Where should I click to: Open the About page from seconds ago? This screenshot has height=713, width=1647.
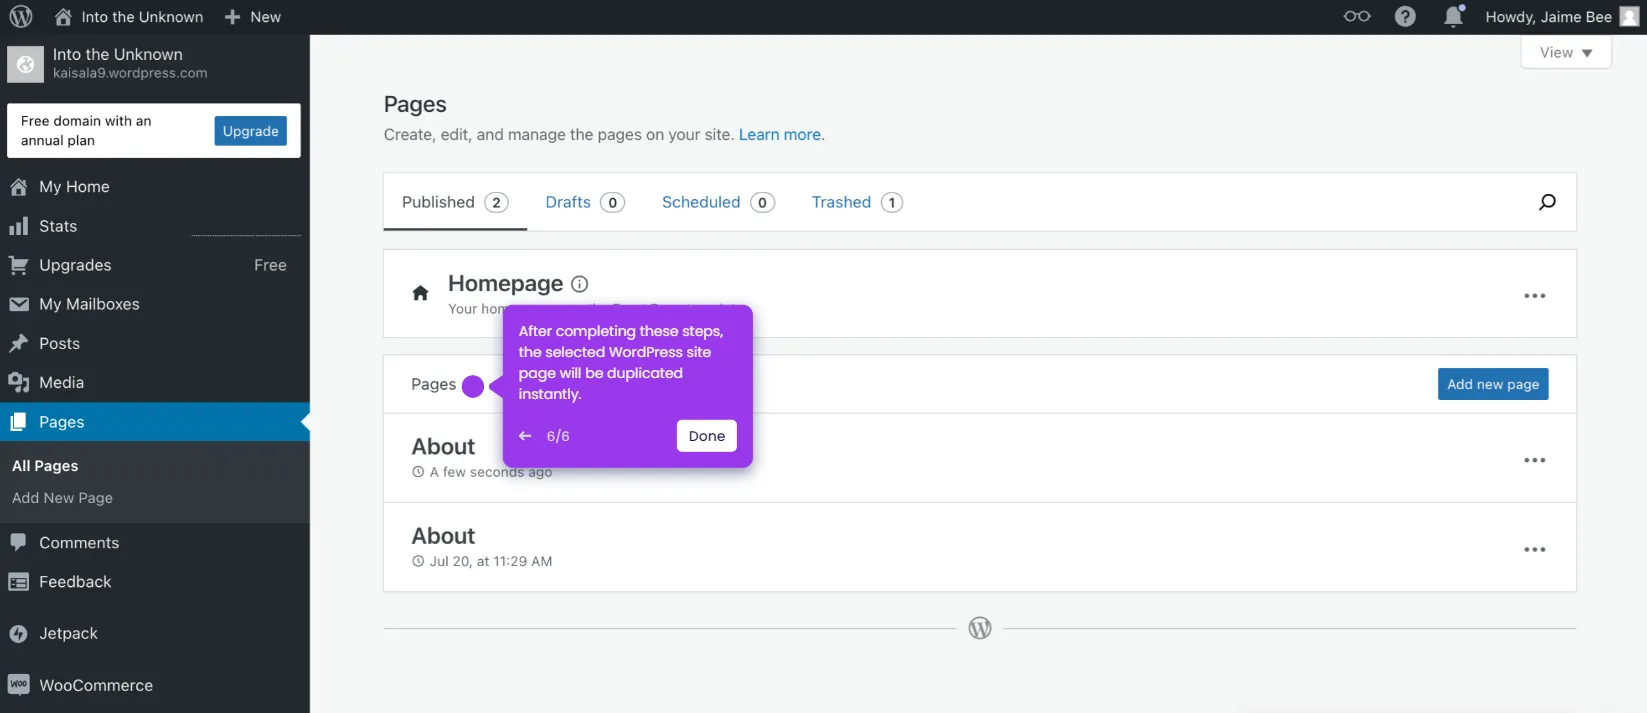[443, 447]
